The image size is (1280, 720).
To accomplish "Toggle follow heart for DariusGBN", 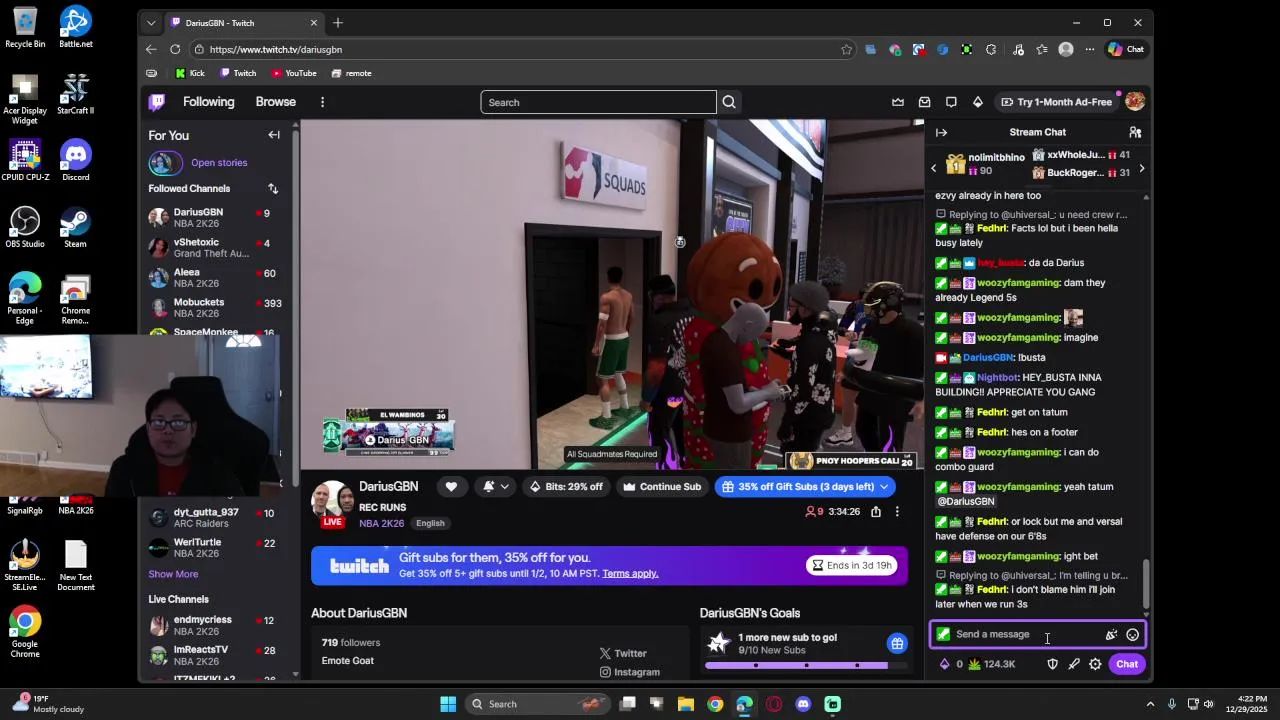I will tap(451, 487).
